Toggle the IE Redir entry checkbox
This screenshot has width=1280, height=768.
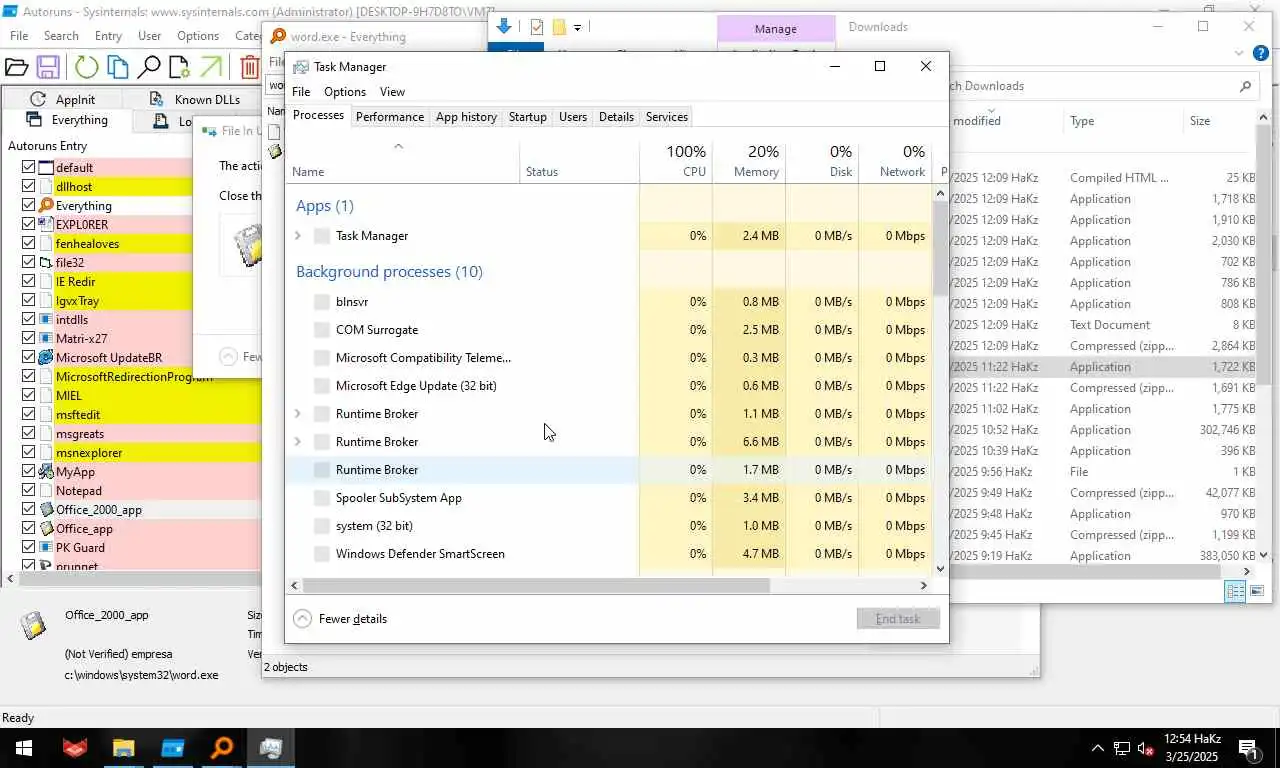pos(28,281)
